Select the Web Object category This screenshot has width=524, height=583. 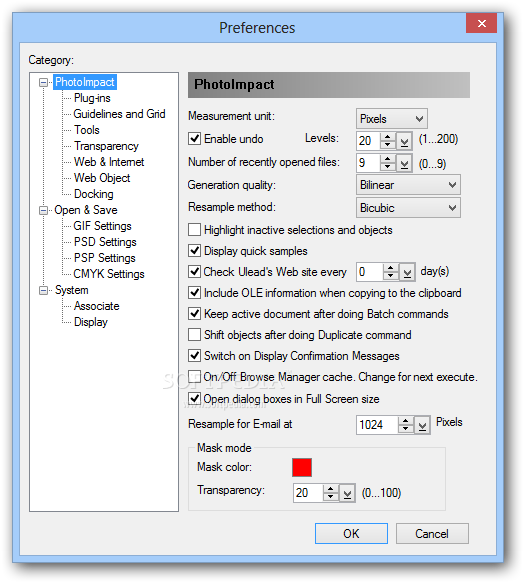click(102, 178)
